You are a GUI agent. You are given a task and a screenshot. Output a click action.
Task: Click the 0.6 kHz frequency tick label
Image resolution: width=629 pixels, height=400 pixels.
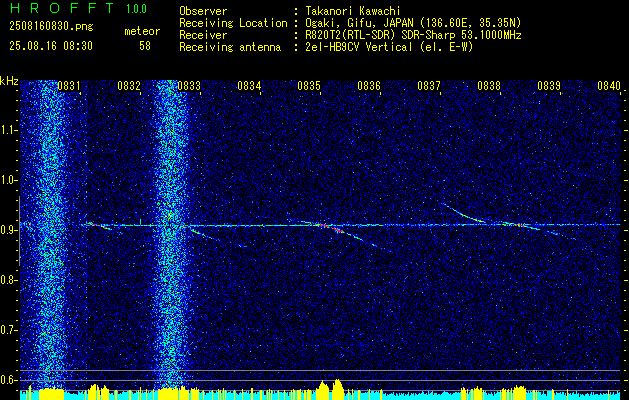(x=8, y=380)
